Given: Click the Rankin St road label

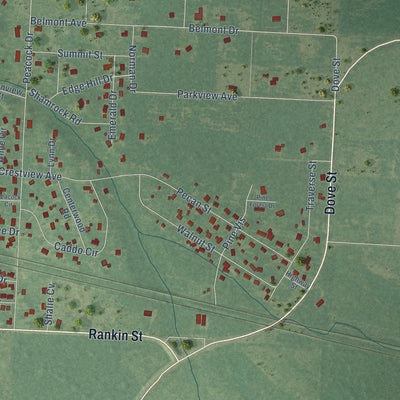Looking at the screenshot, I should click(116, 335).
